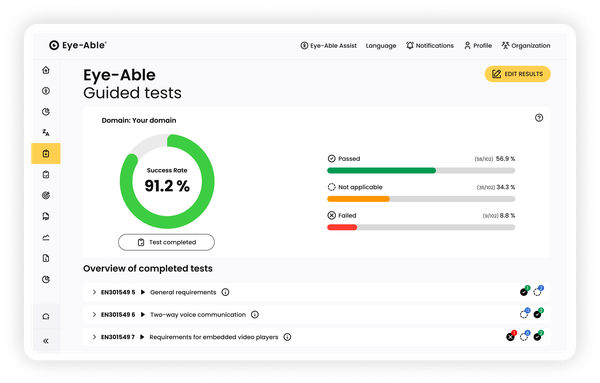Click not applicable badge in Two-way voice communication row

coord(525,313)
